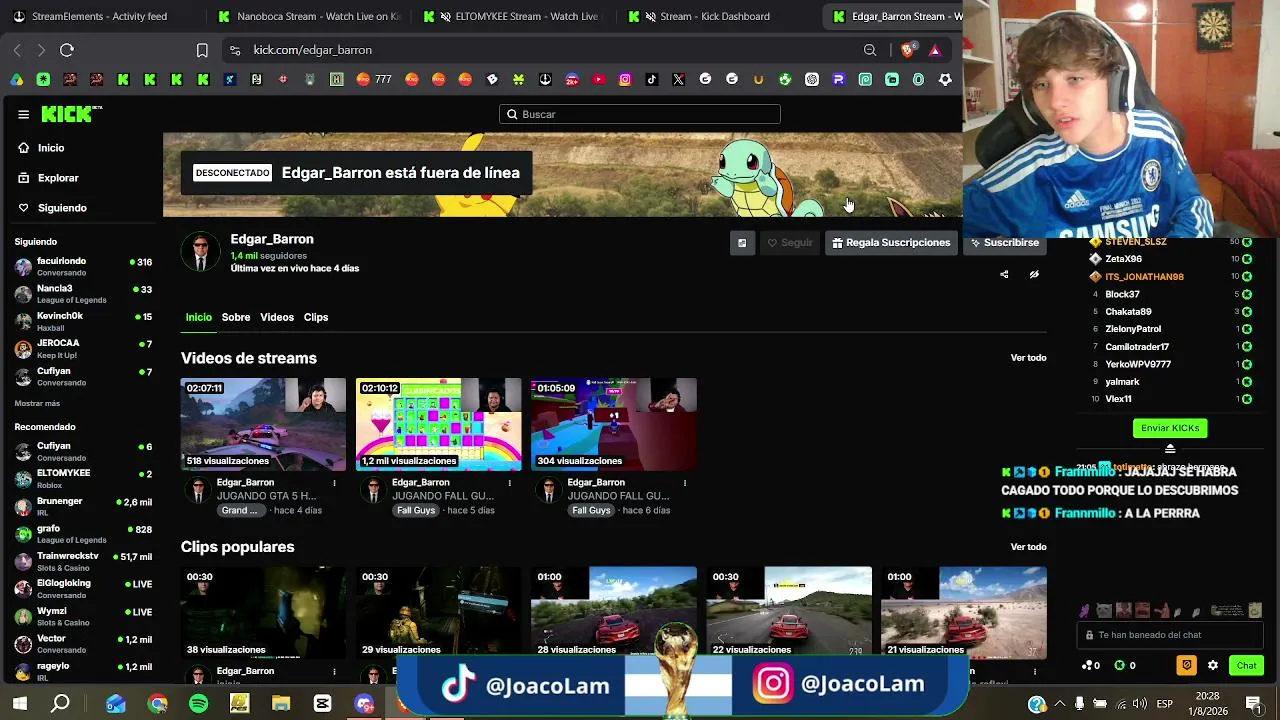The width and height of the screenshot is (1280, 720).
Task: Open the 01:05:09 video thumbnail
Action: coord(614,424)
